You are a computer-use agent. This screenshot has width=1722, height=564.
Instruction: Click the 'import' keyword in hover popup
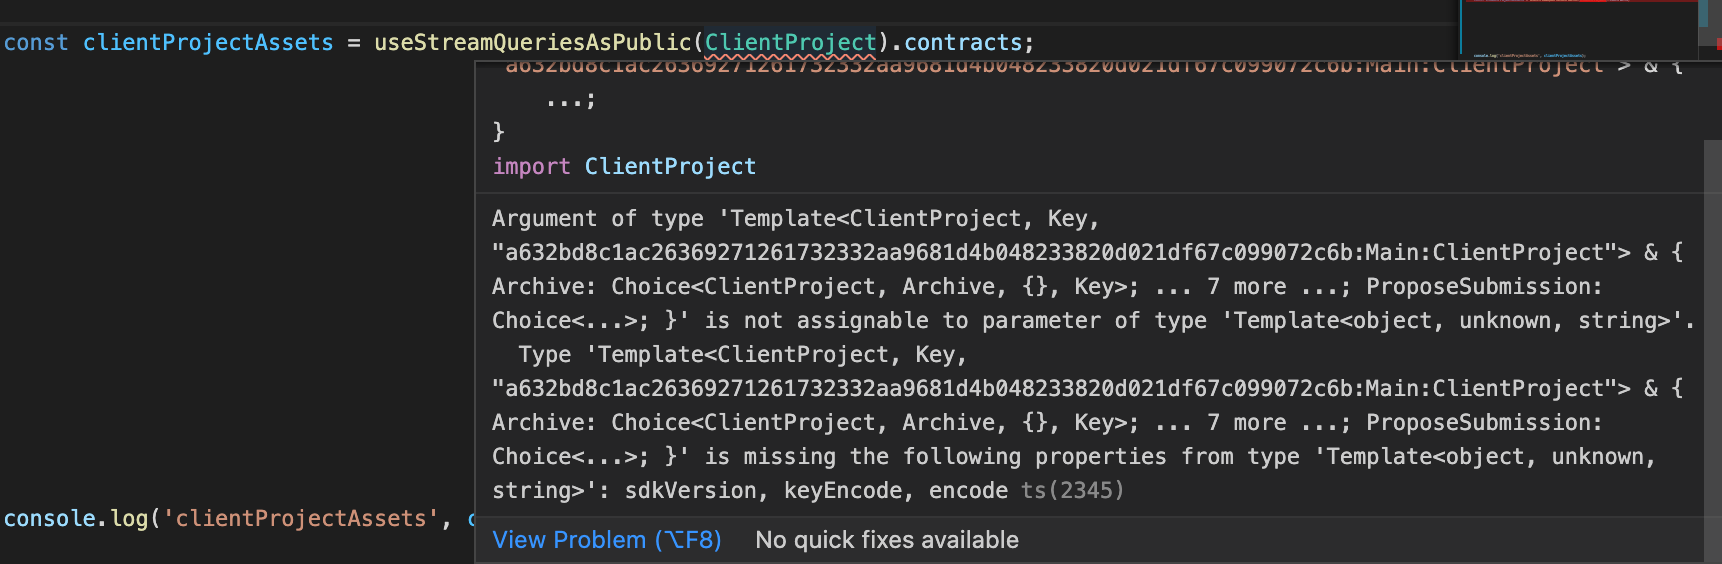531,167
